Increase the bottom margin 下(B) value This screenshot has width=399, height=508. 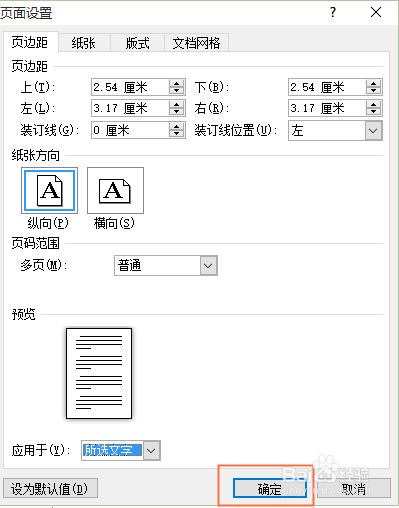pos(373,84)
